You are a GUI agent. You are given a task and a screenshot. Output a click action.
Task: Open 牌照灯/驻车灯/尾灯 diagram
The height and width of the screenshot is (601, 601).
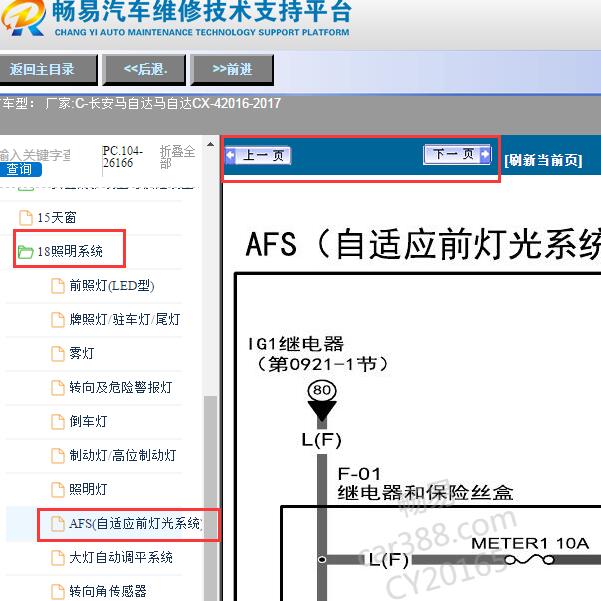pos(125,319)
